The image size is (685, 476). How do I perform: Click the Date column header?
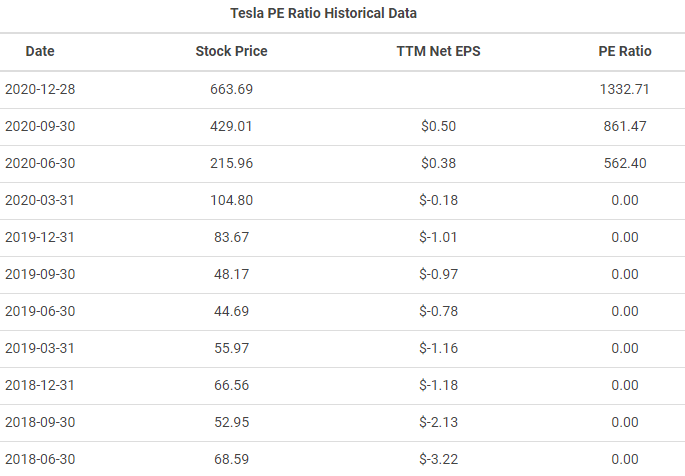40,51
